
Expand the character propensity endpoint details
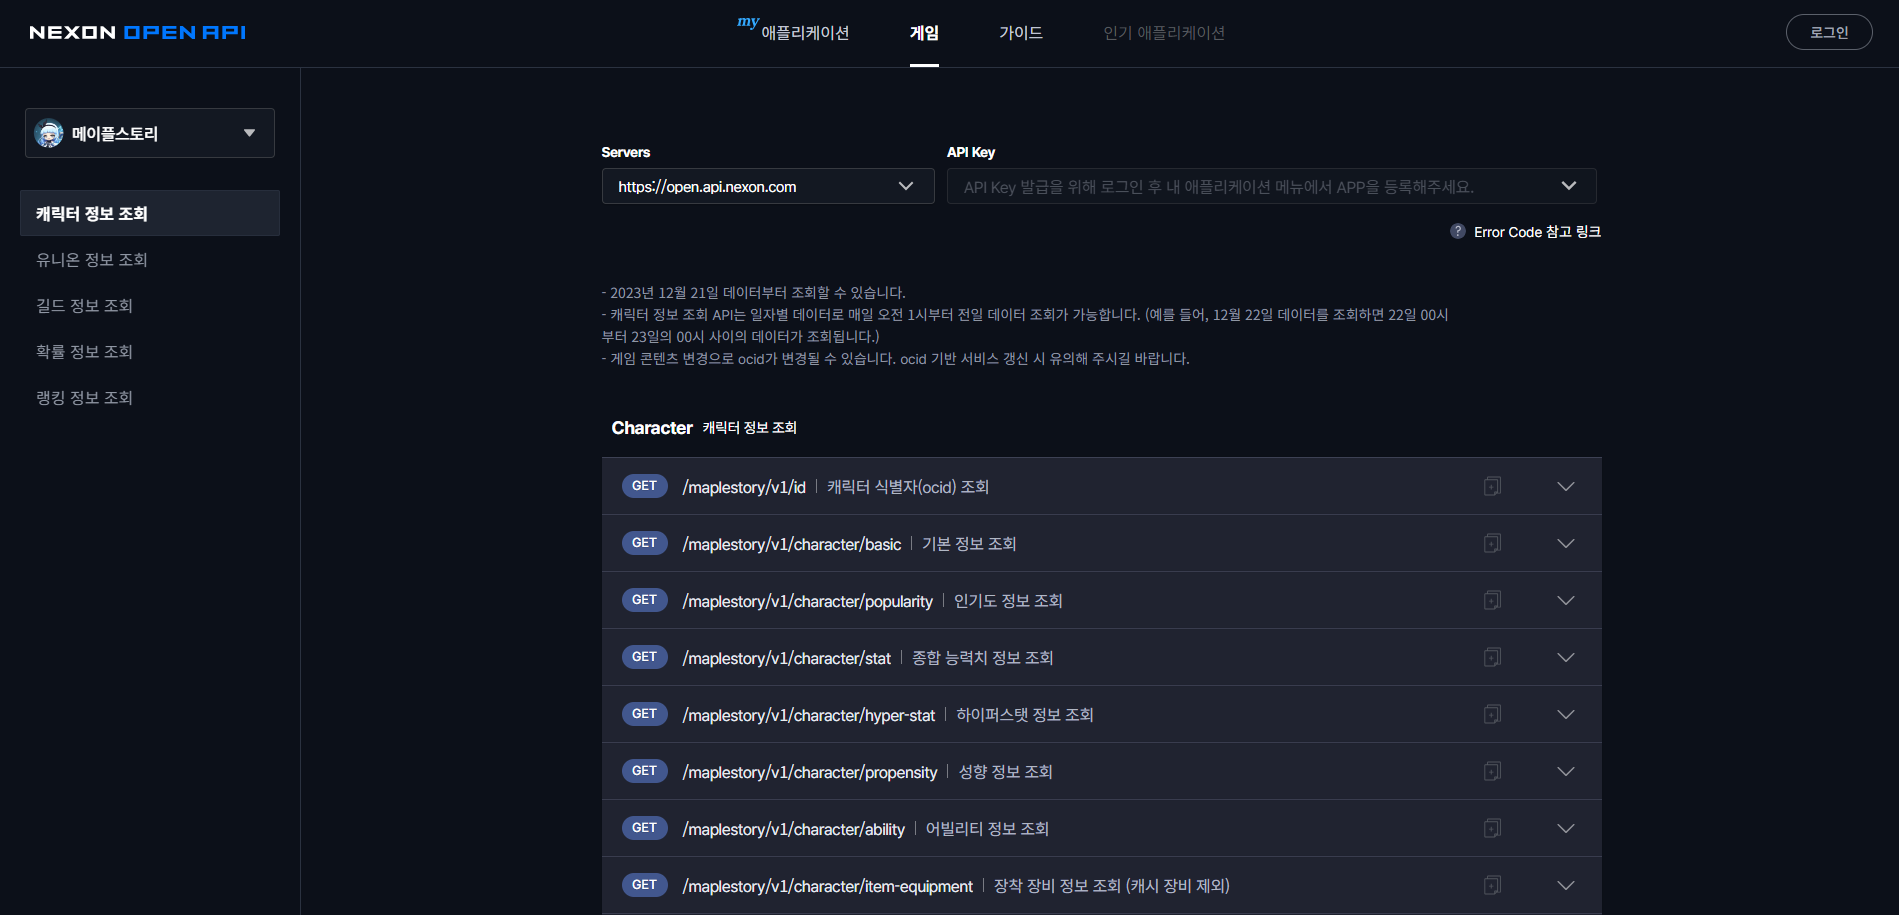tap(1565, 771)
